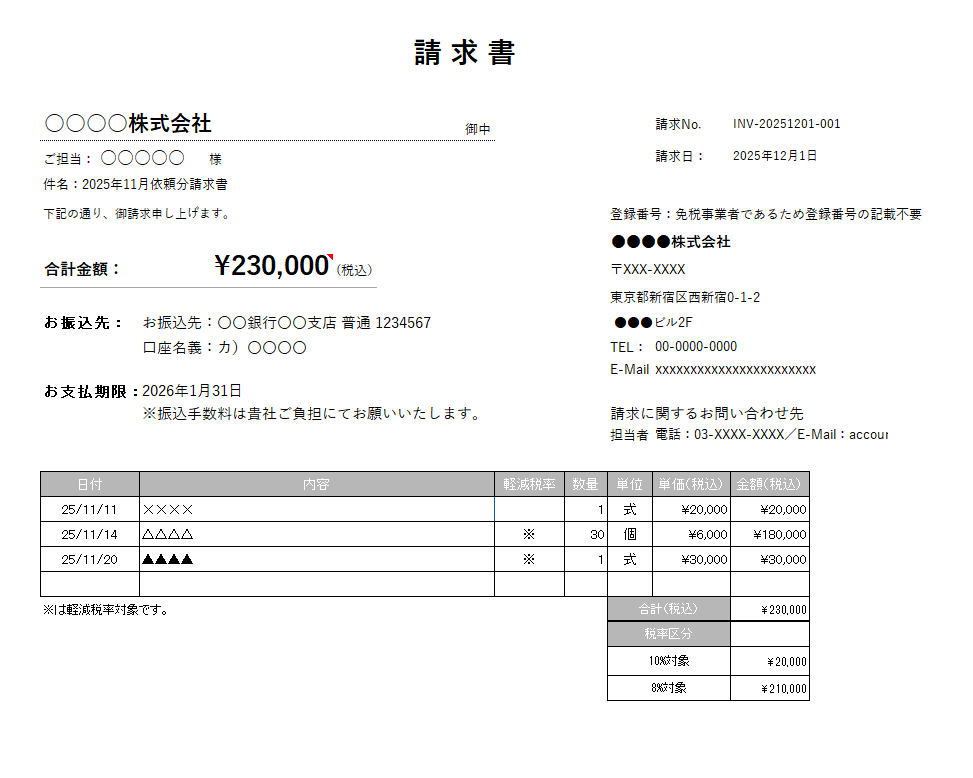Select the ※ mark in the 25/11/20 row
The height and width of the screenshot is (778, 973).
point(529,560)
